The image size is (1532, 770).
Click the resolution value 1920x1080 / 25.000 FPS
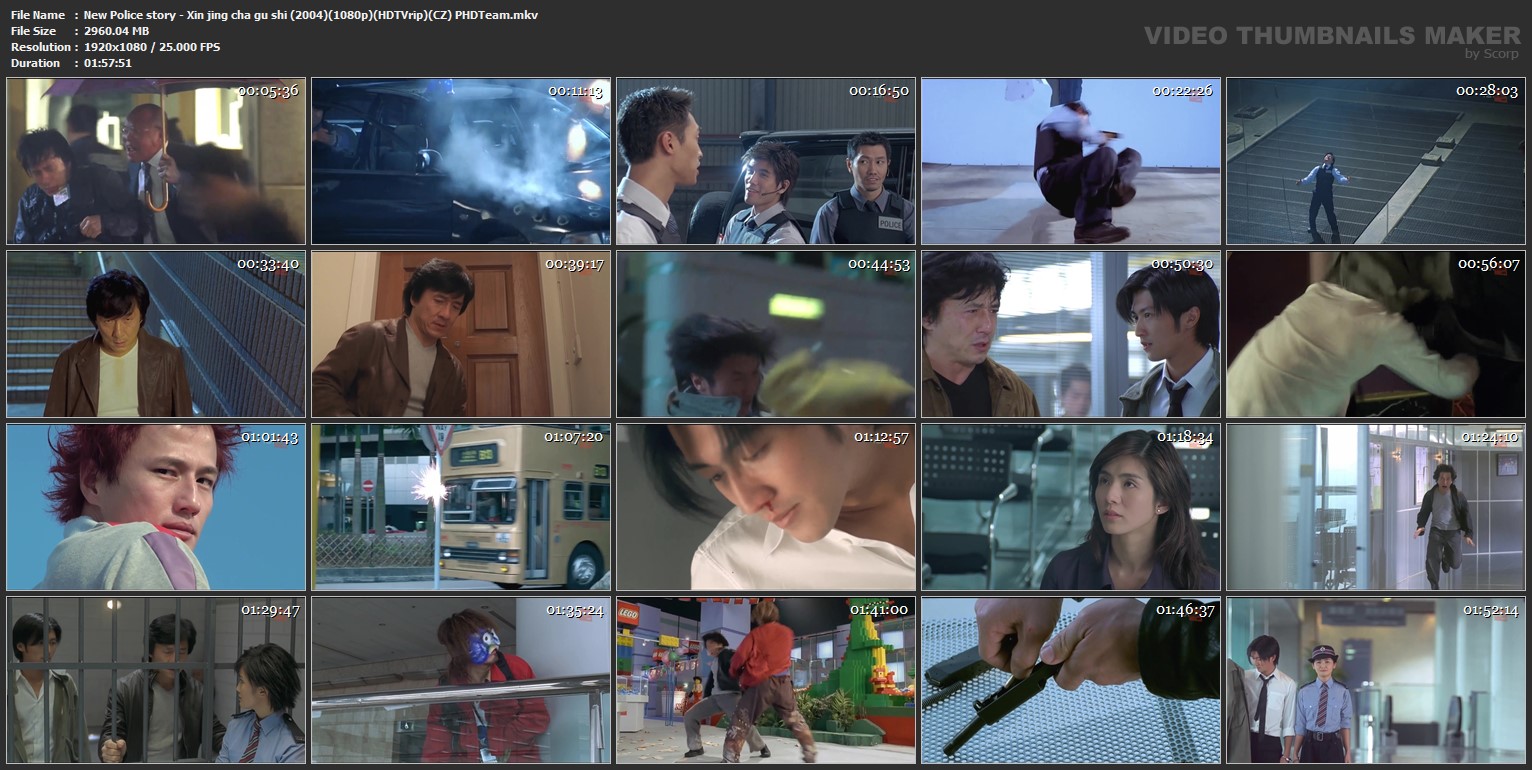tap(152, 47)
